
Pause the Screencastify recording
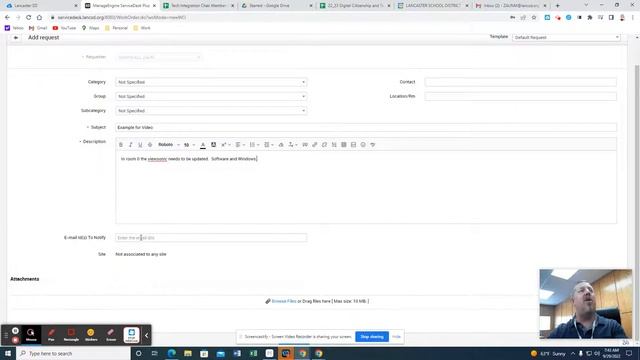15,331
